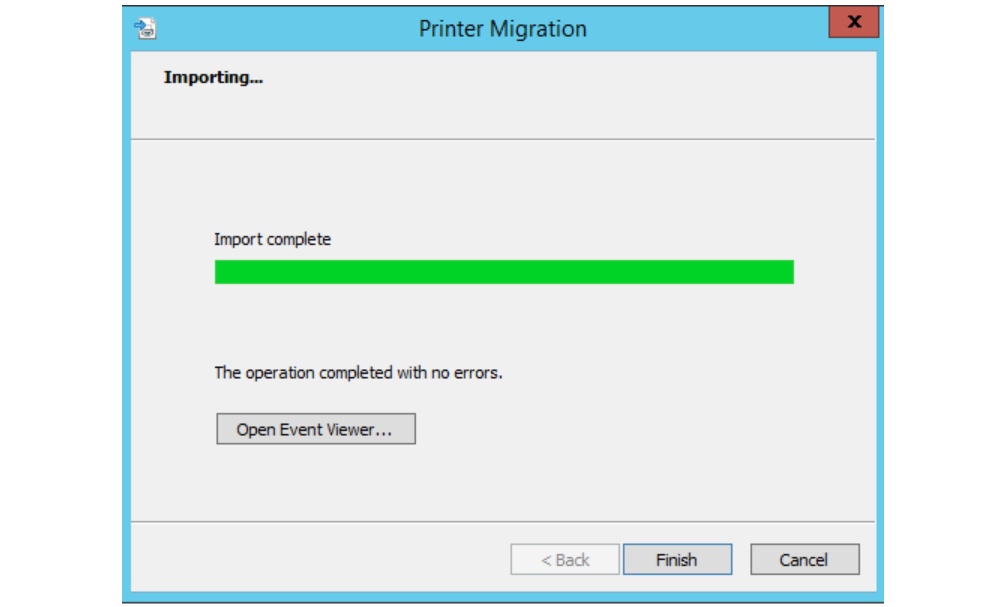
Task: Click the Import complete status label
Action: 272,240
